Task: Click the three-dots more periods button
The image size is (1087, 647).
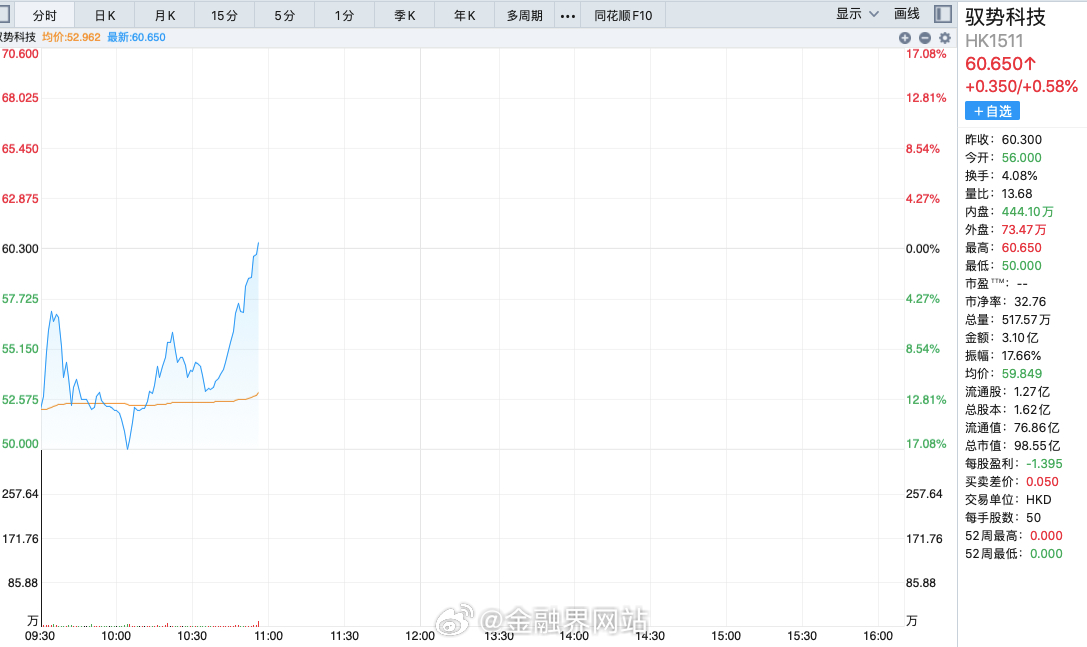Action: coord(568,15)
